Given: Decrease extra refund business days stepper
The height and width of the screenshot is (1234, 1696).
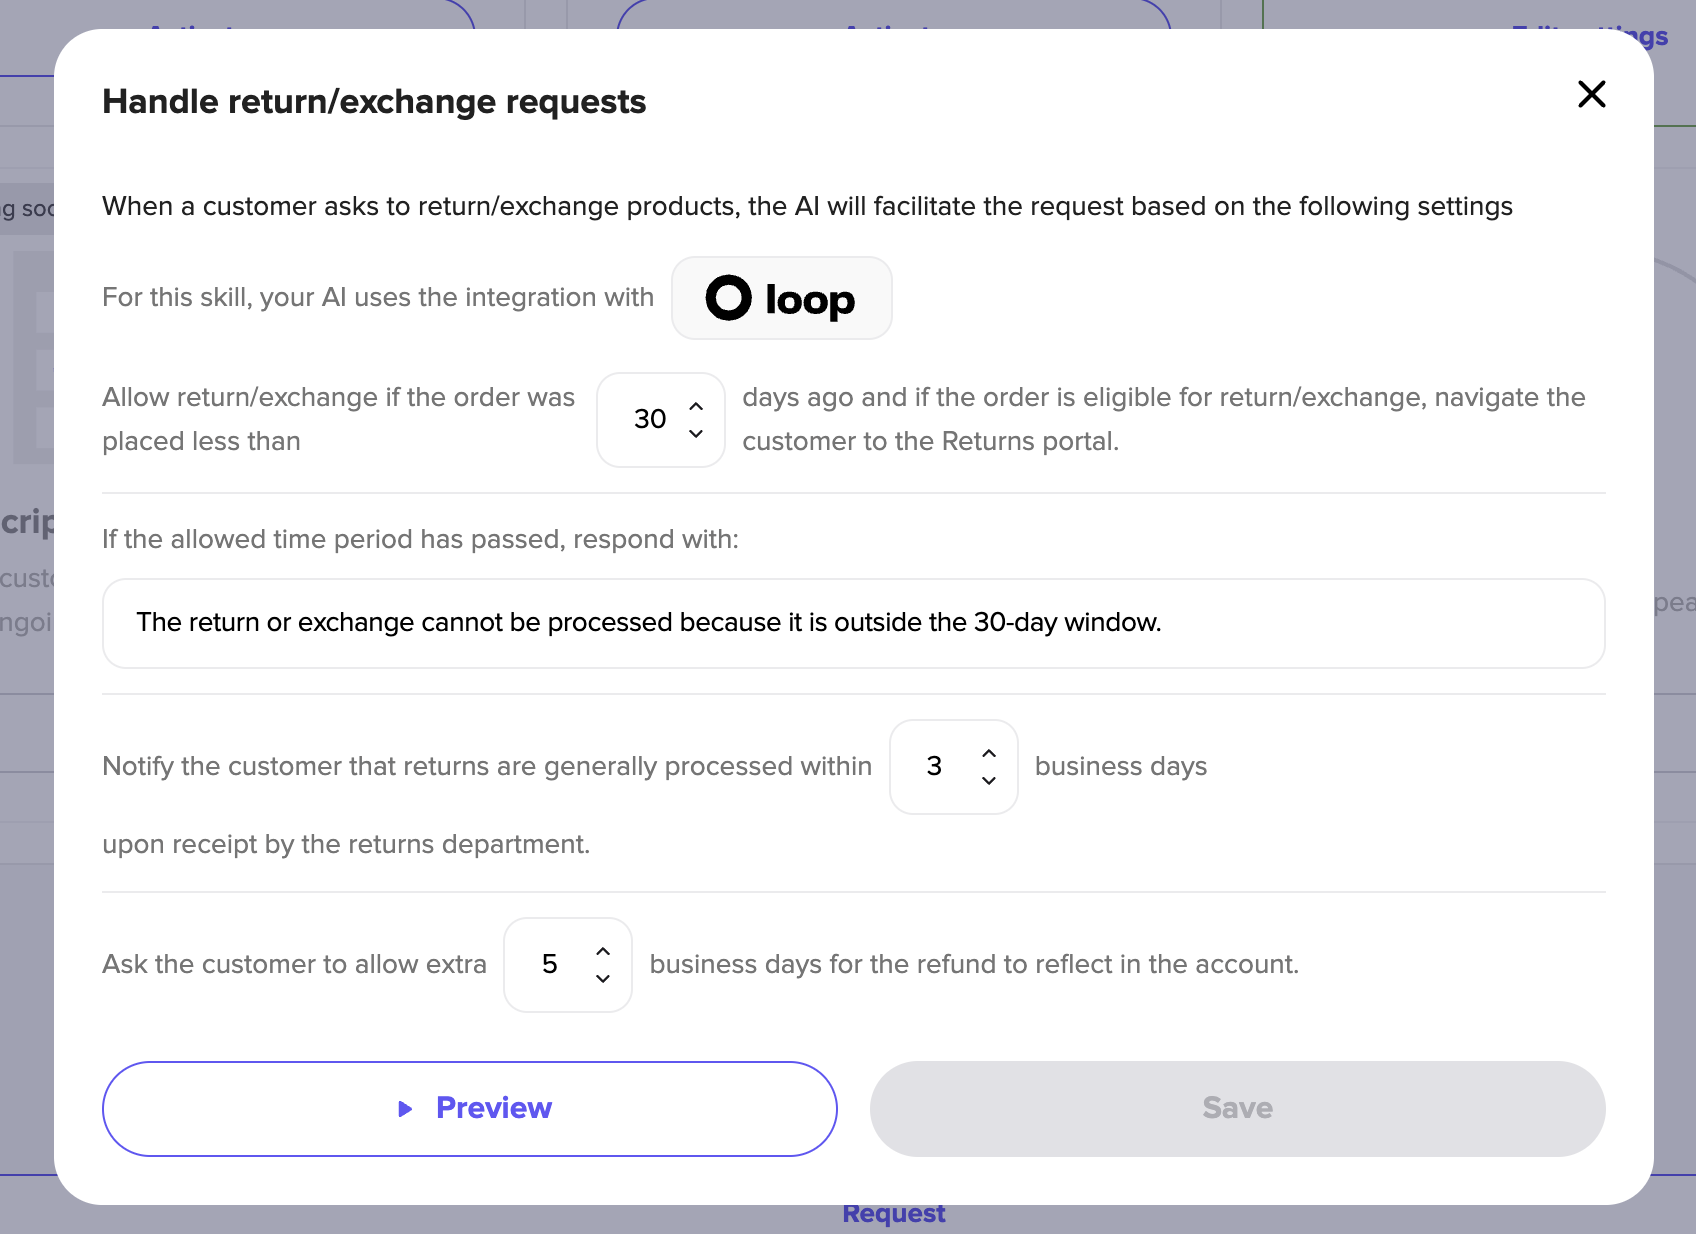Looking at the screenshot, I should coord(603,978).
